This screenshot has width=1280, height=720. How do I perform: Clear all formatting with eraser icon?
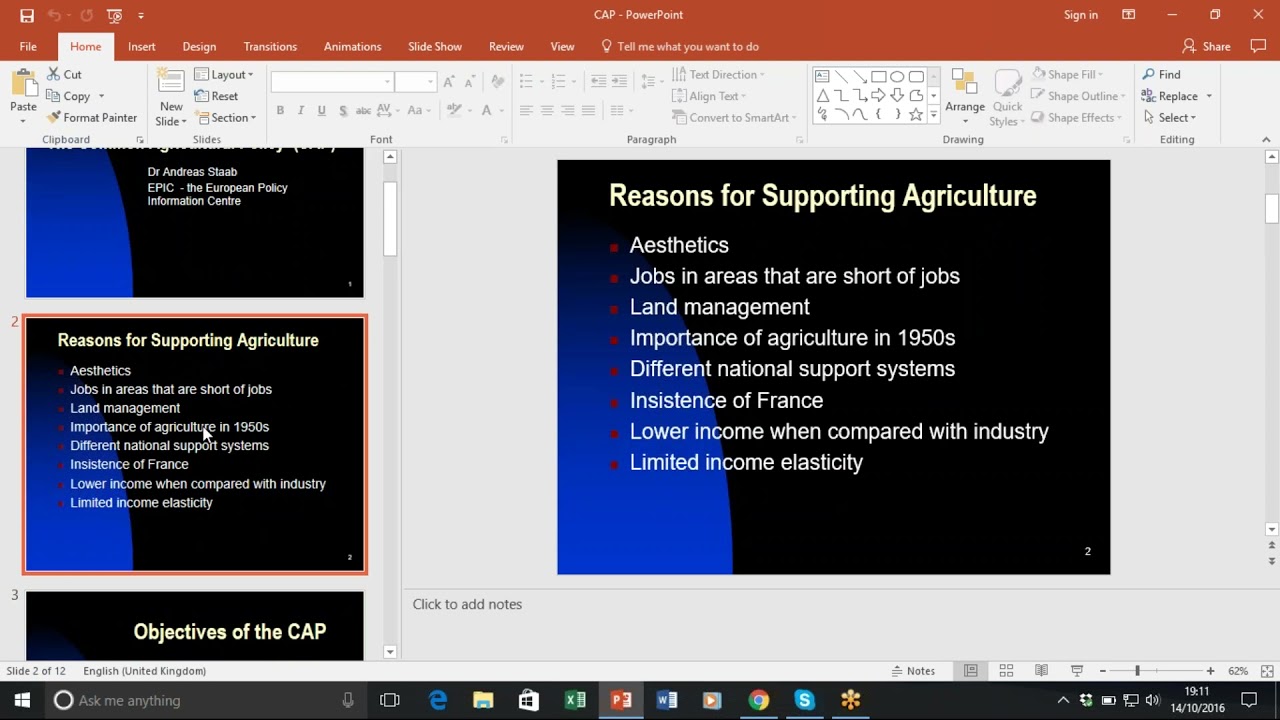click(x=498, y=81)
